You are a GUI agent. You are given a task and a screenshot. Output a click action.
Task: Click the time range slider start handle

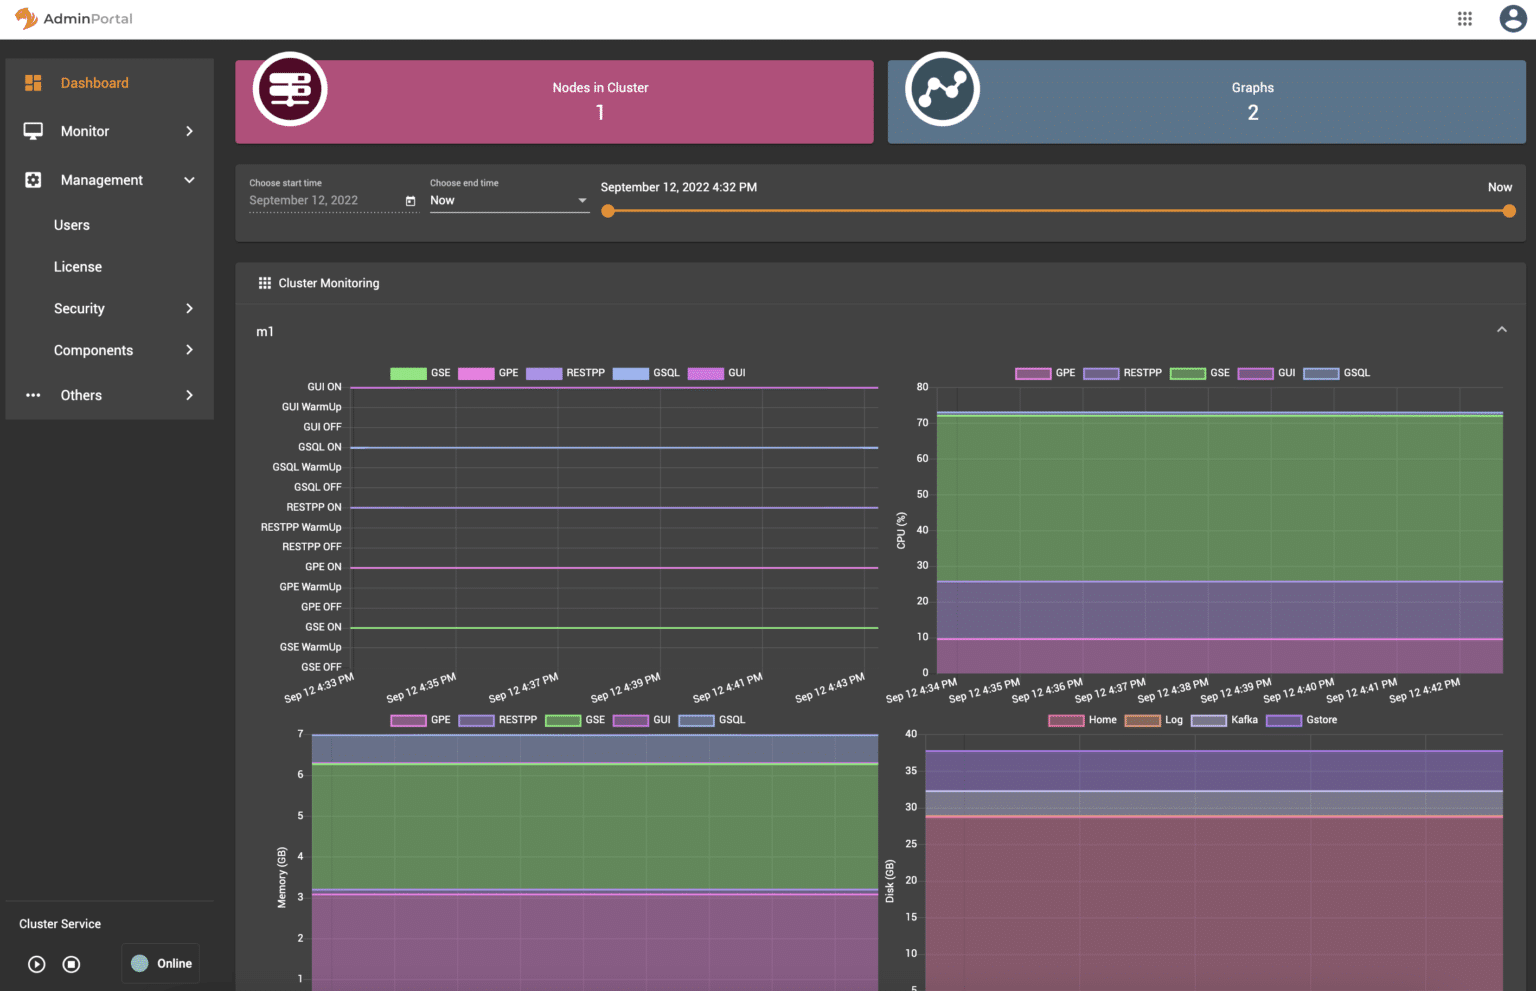click(x=608, y=211)
